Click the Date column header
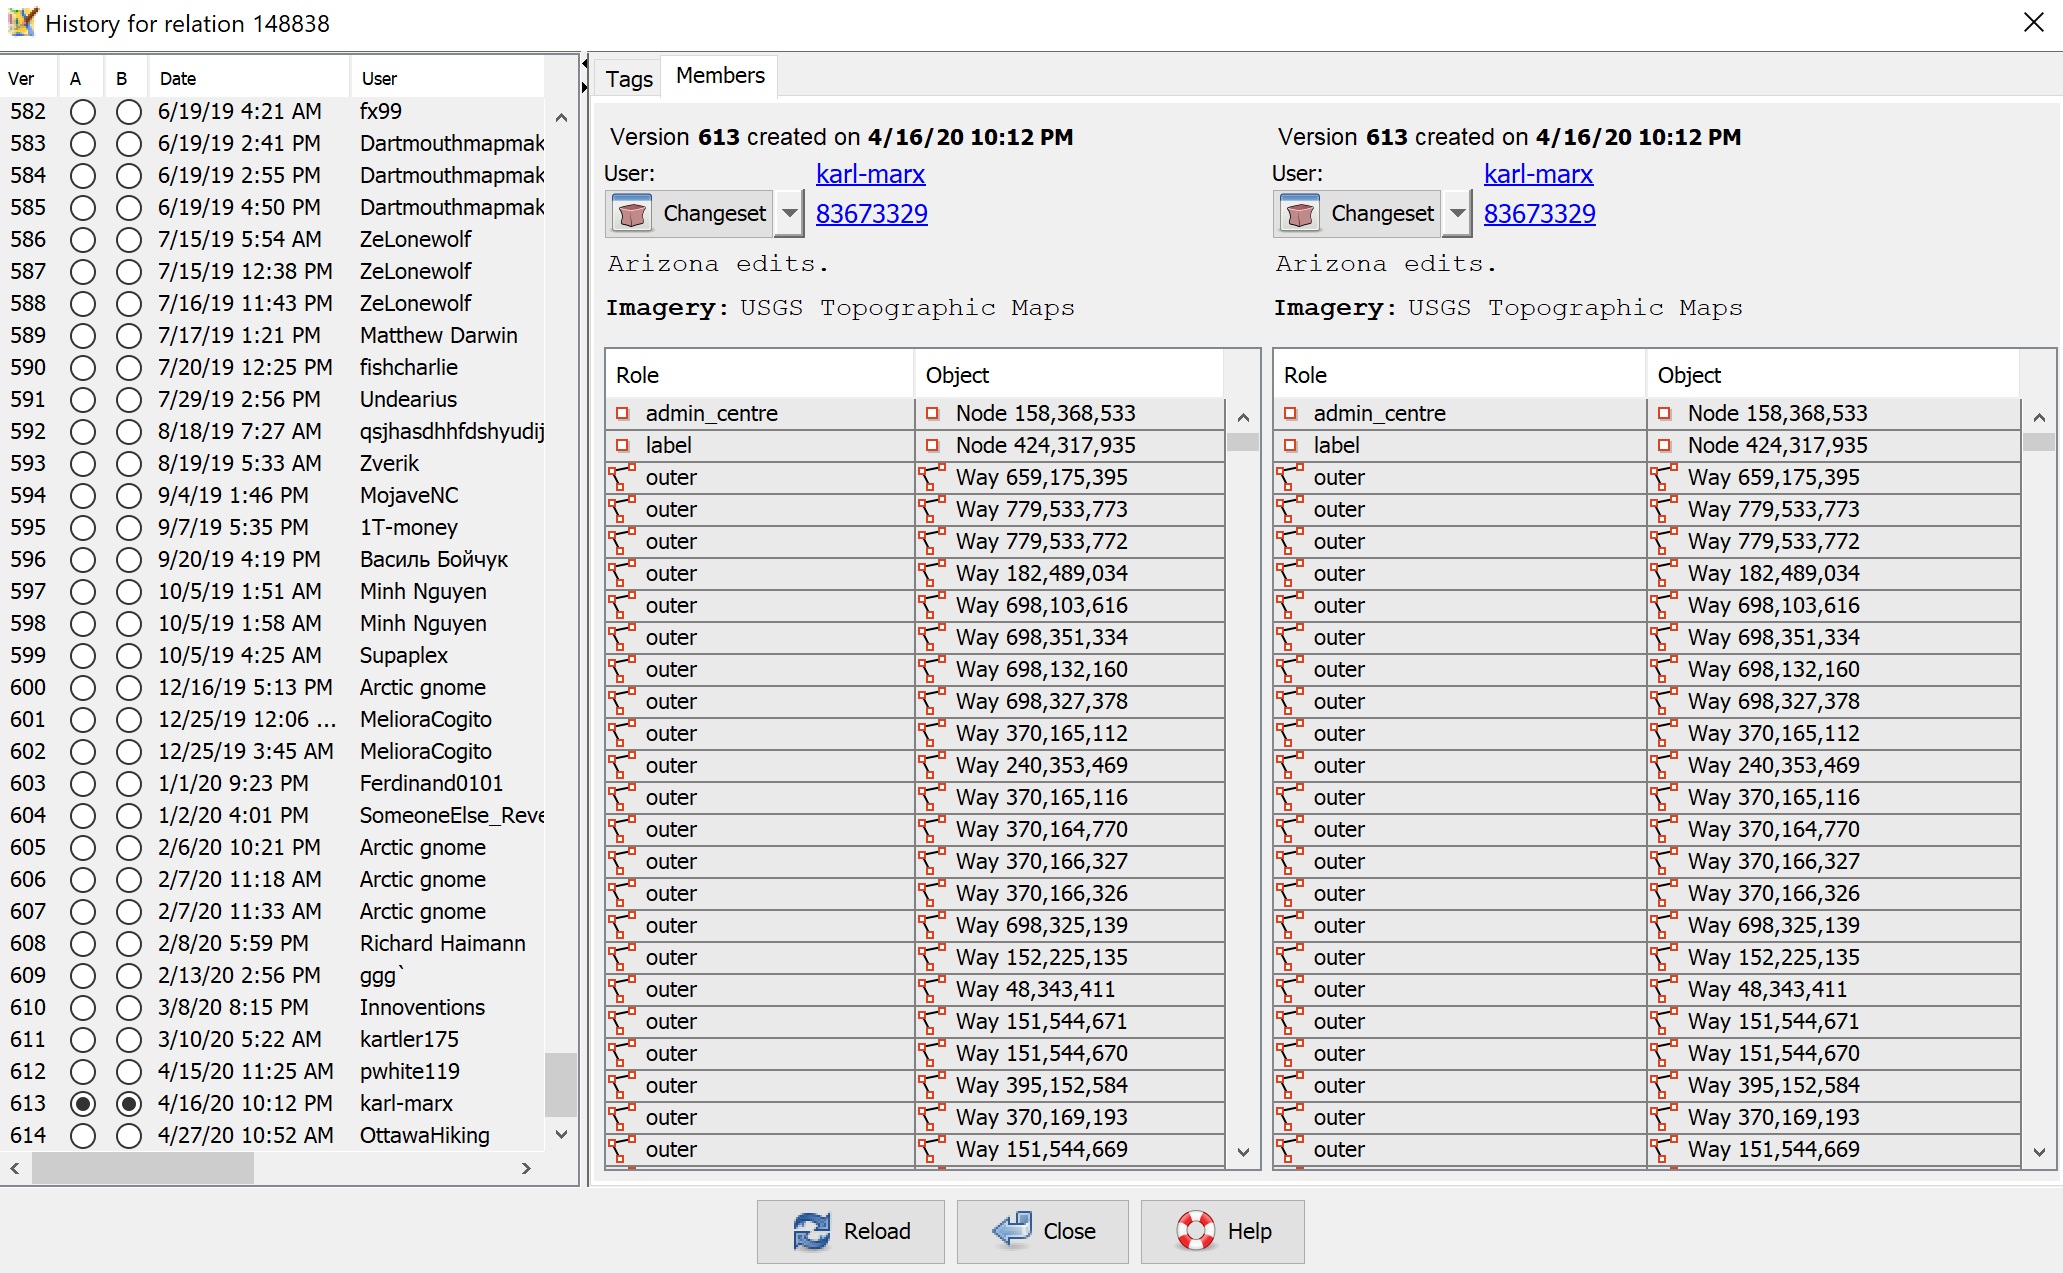This screenshot has height=1273, width=2063. point(249,78)
